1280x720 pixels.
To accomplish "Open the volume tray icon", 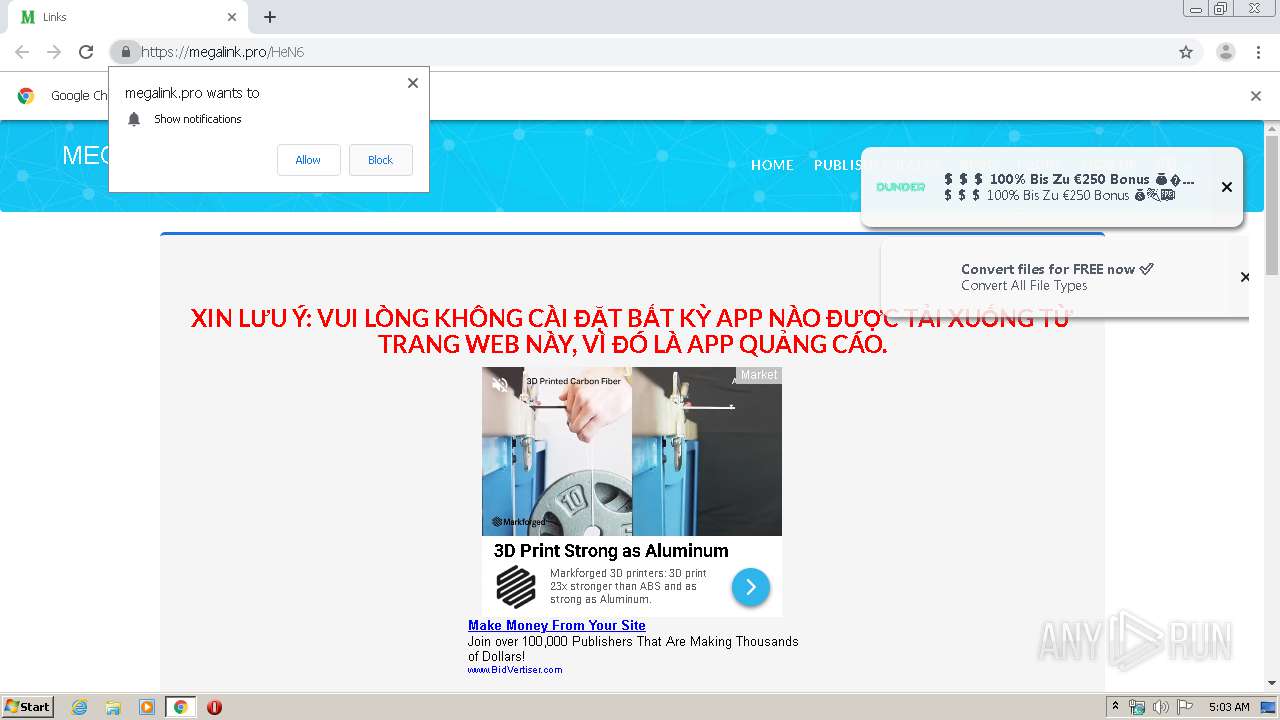I will pyautogui.click(x=1161, y=707).
